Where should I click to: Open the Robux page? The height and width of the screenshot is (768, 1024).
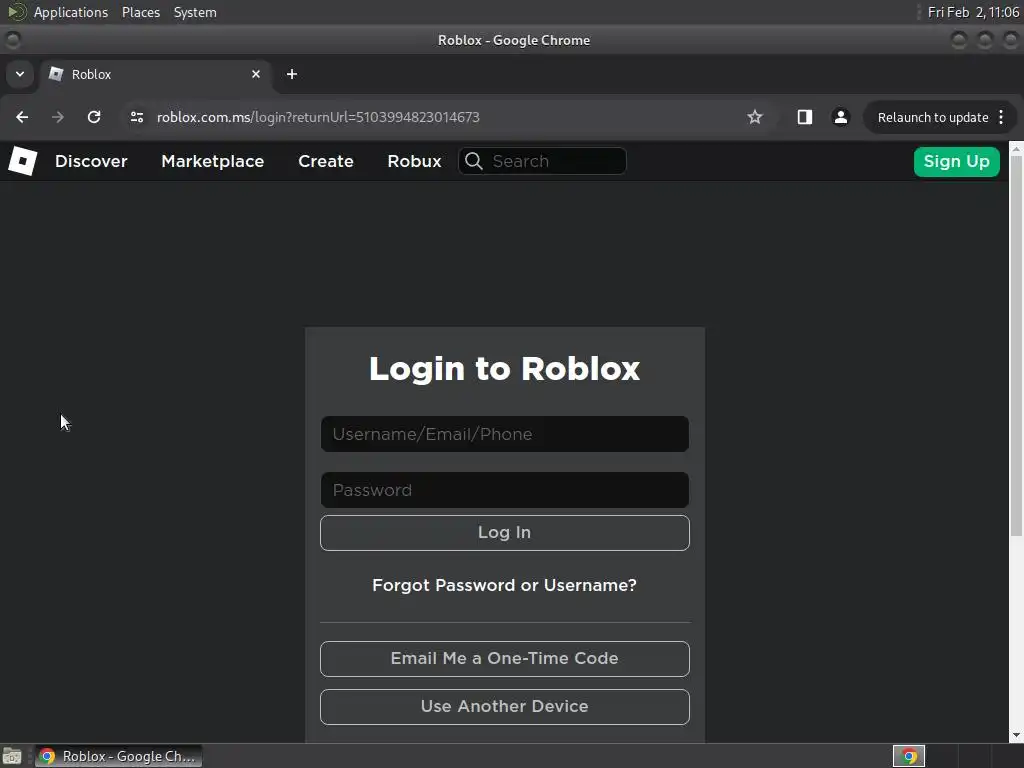414,161
